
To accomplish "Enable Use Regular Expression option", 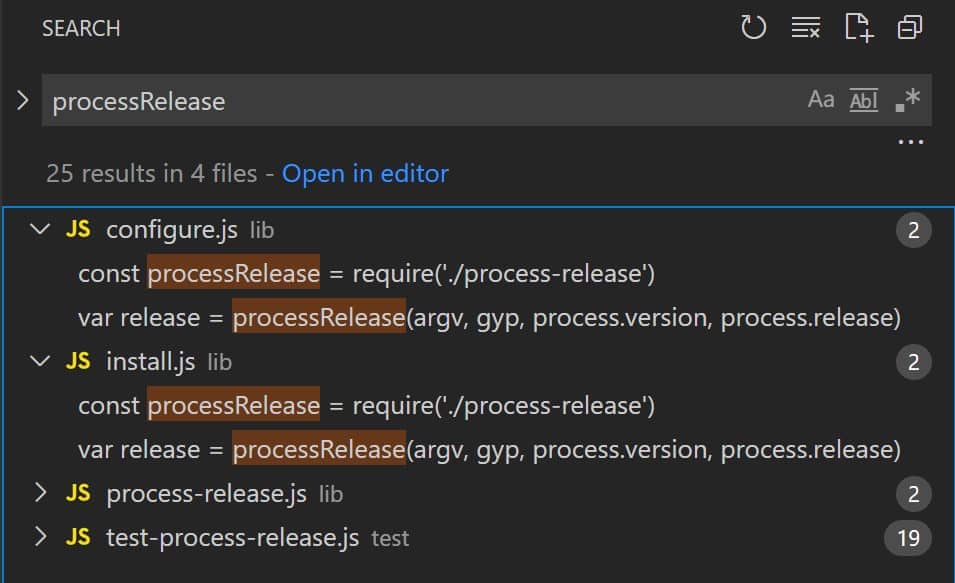I will tap(906, 100).
